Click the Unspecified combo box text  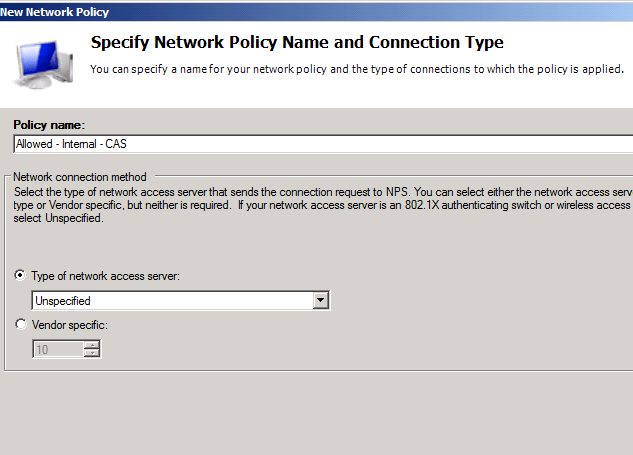pyautogui.click(x=170, y=300)
